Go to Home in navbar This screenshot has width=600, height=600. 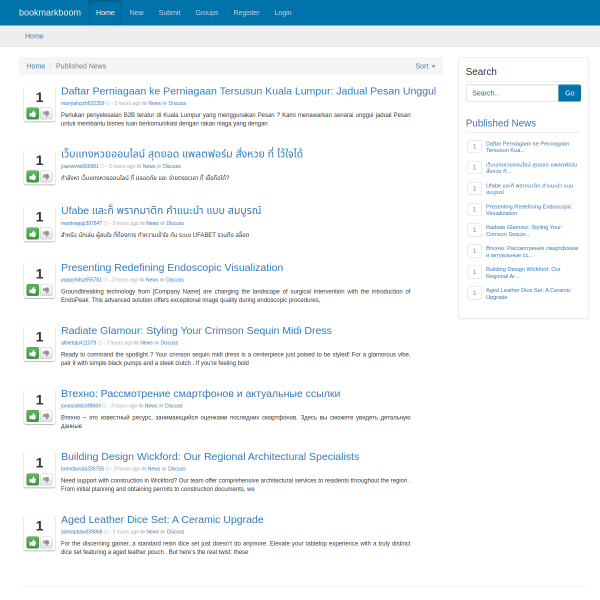[x=105, y=13]
